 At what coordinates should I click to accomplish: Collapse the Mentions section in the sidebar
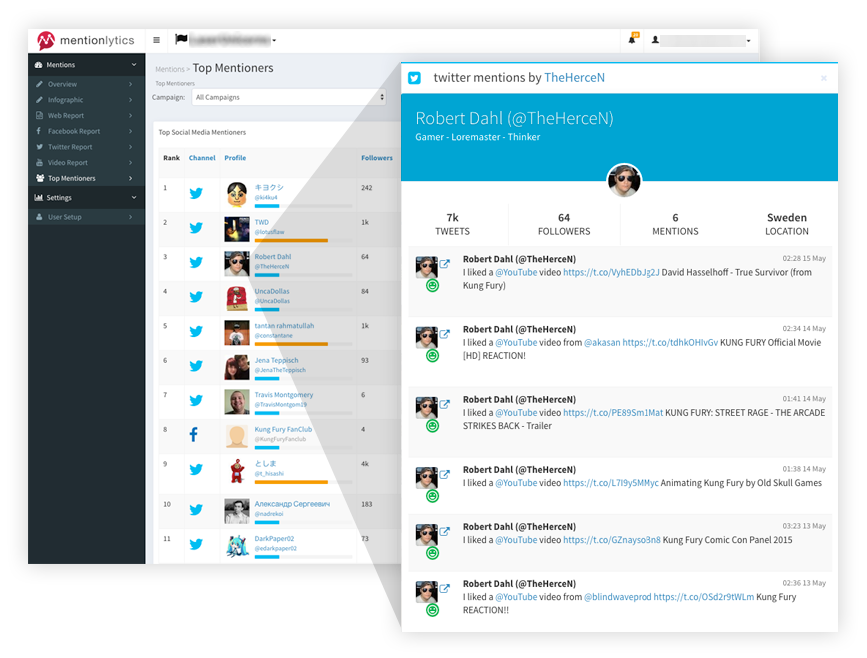(x=133, y=63)
